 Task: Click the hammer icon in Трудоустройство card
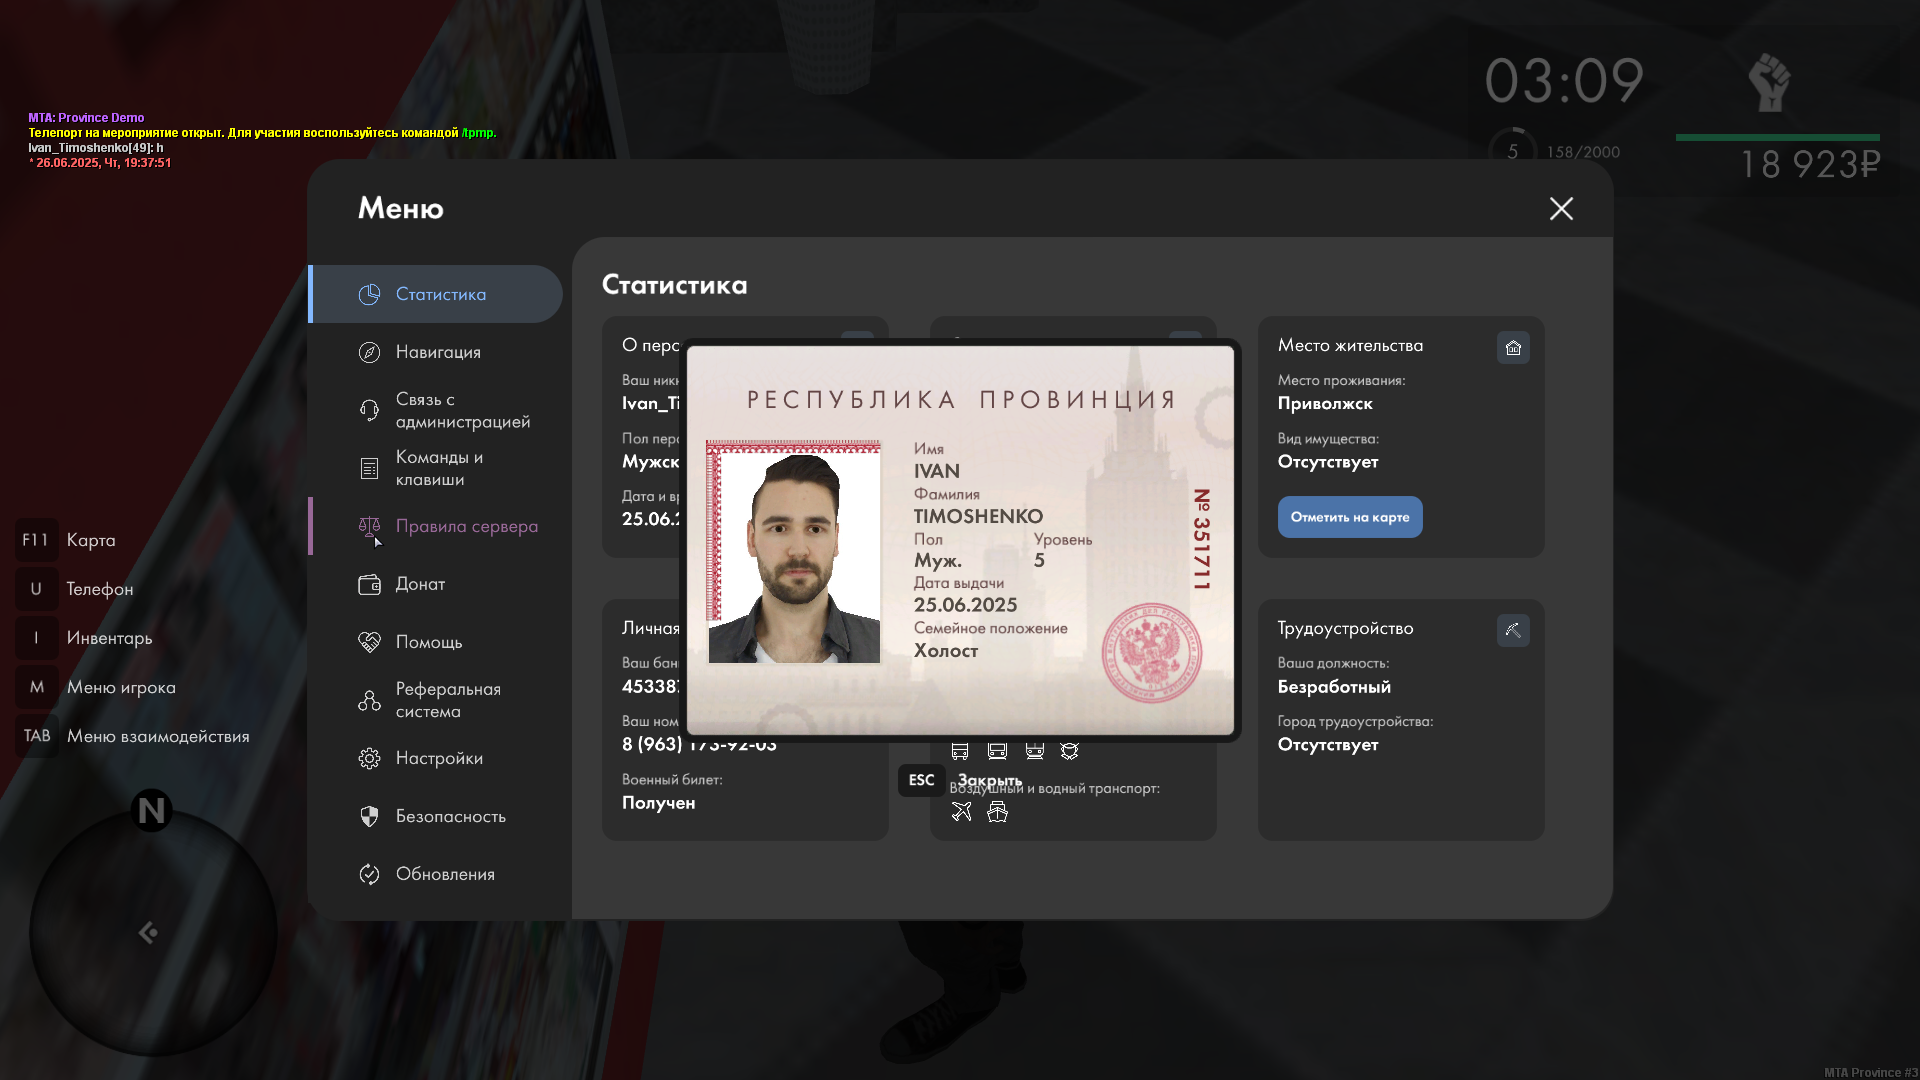pyautogui.click(x=1513, y=630)
